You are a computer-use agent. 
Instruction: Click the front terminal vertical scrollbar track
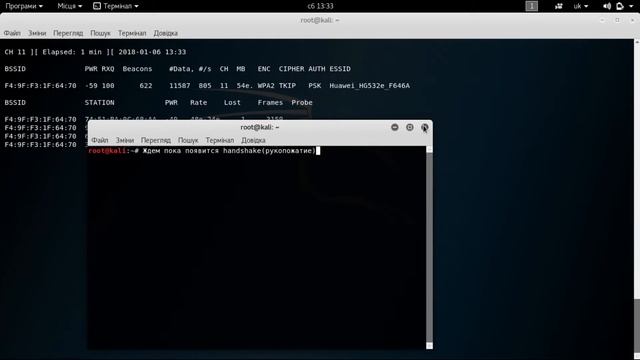429,247
